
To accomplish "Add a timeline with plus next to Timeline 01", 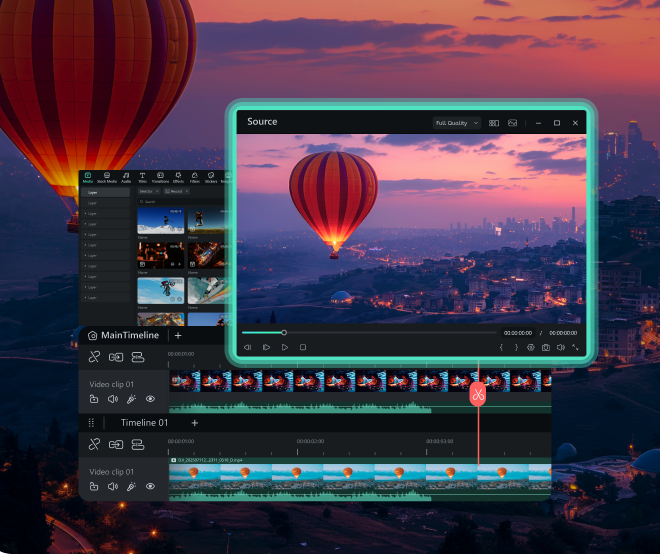I will pos(194,423).
